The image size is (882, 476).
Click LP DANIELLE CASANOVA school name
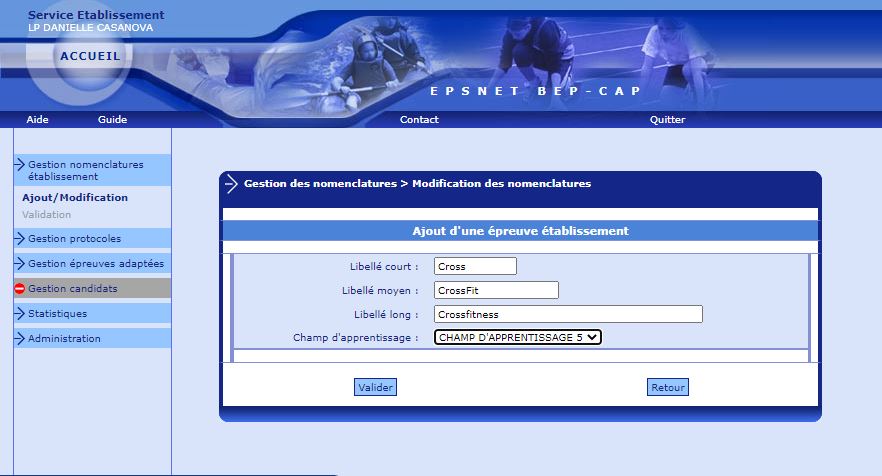point(91,28)
